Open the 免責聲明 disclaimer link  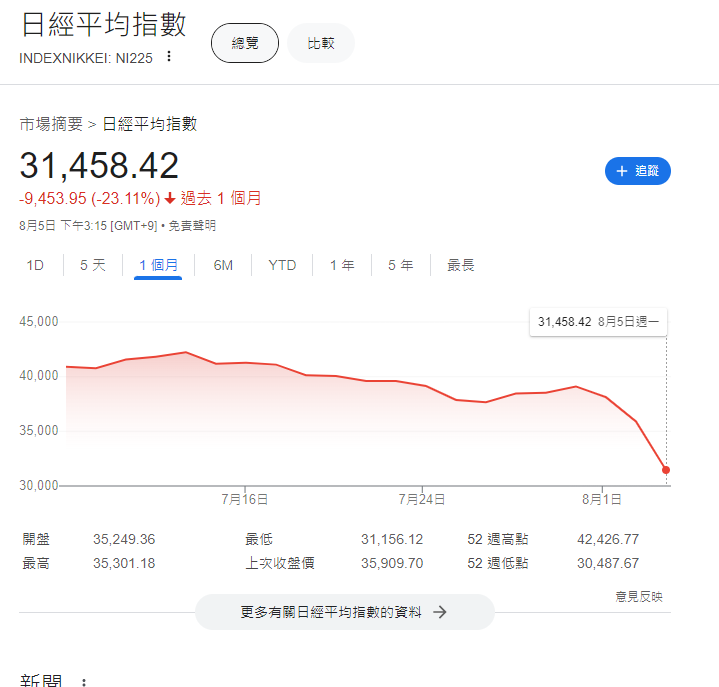pyautogui.click(x=192, y=226)
